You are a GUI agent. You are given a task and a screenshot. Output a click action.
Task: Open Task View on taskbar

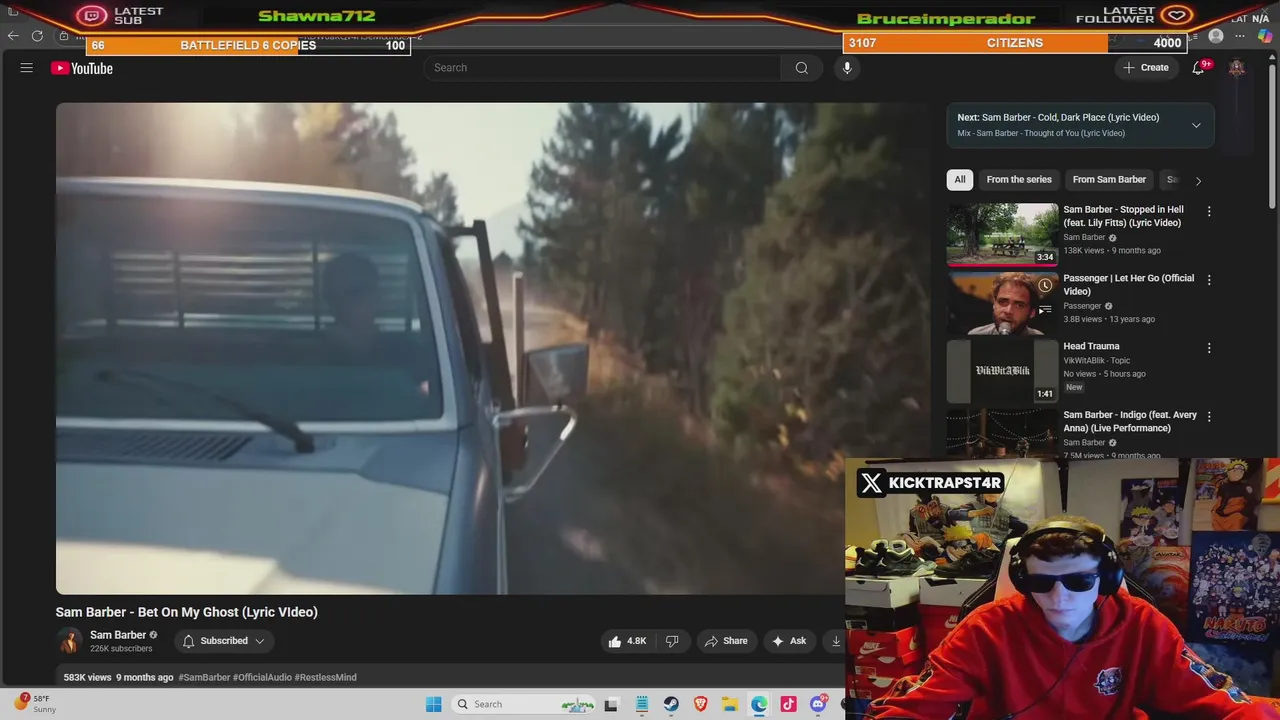[x=611, y=704]
